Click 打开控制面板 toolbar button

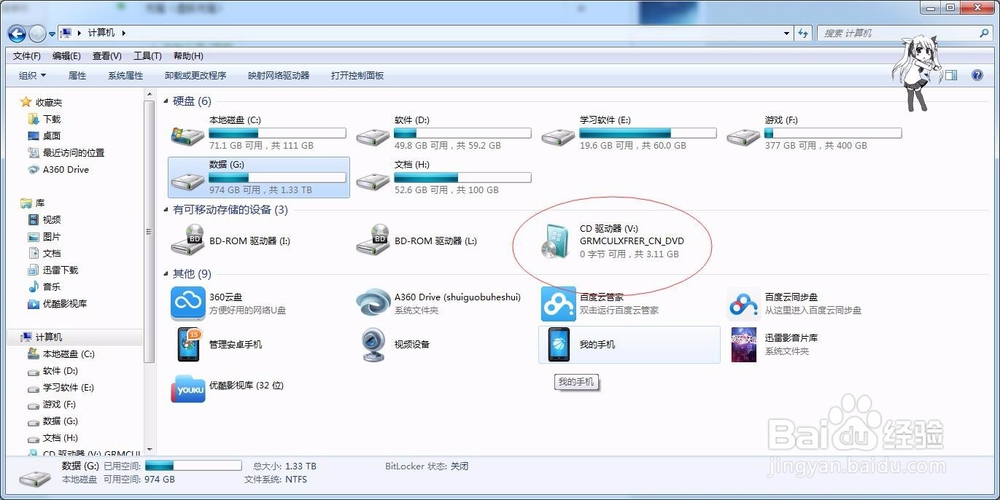tap(357, 75)
